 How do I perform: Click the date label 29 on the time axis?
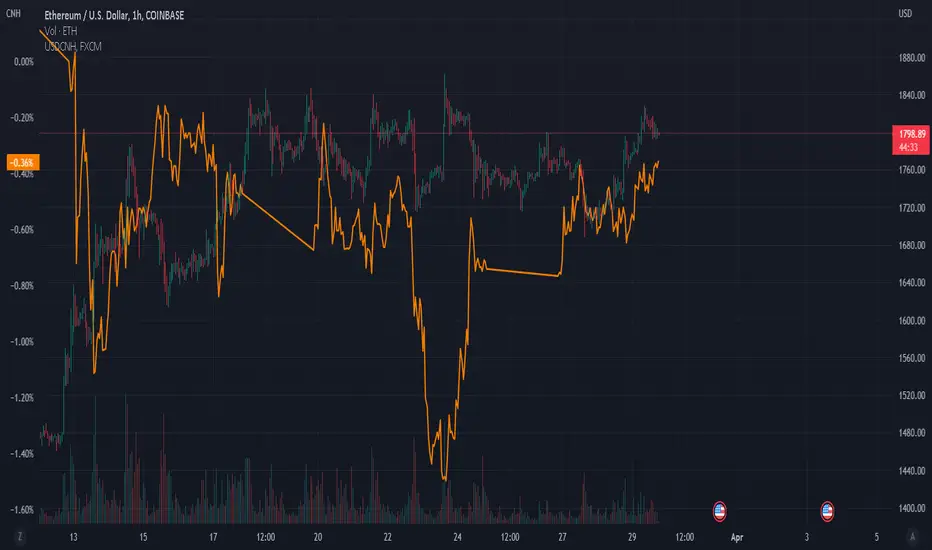tap(632, 537)
